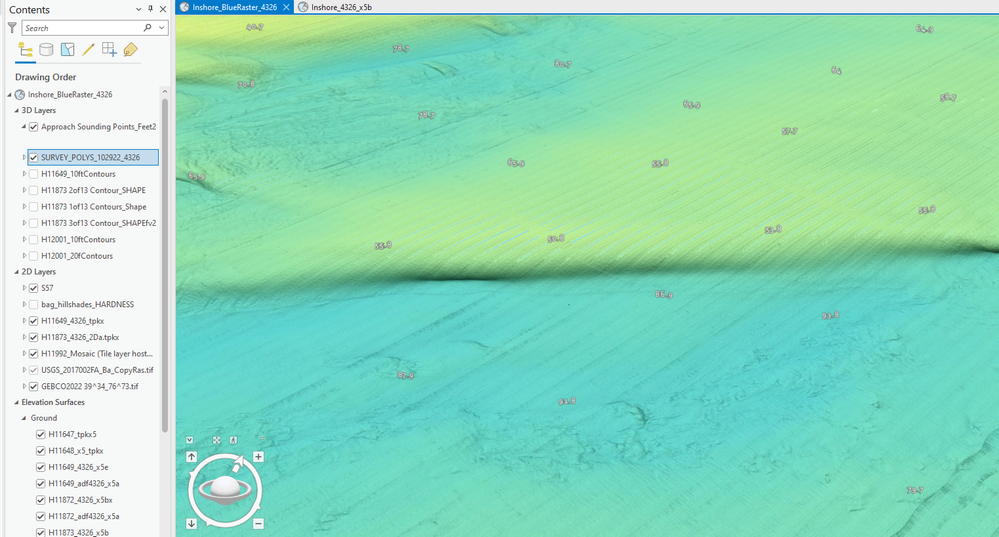Image resolution: width=999 pixels, height=537 pixels.
Task: Click the navigator zoom out minus button
Action: click(x=258, y=524)
